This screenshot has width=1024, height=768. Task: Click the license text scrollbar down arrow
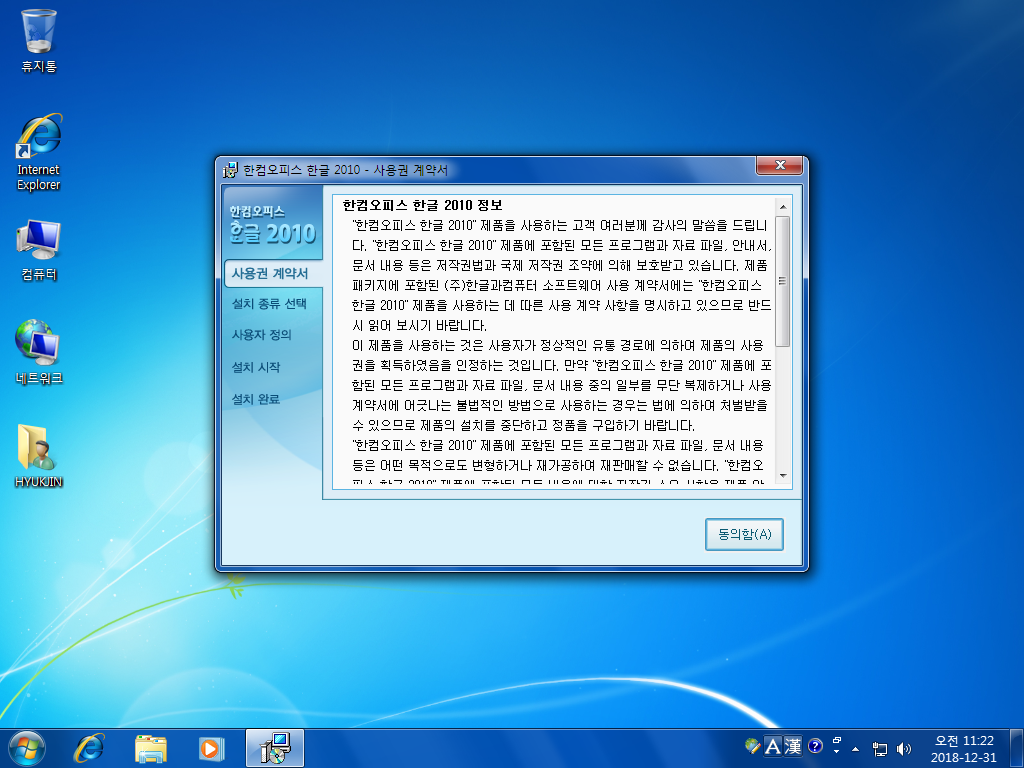click(782, 476)
